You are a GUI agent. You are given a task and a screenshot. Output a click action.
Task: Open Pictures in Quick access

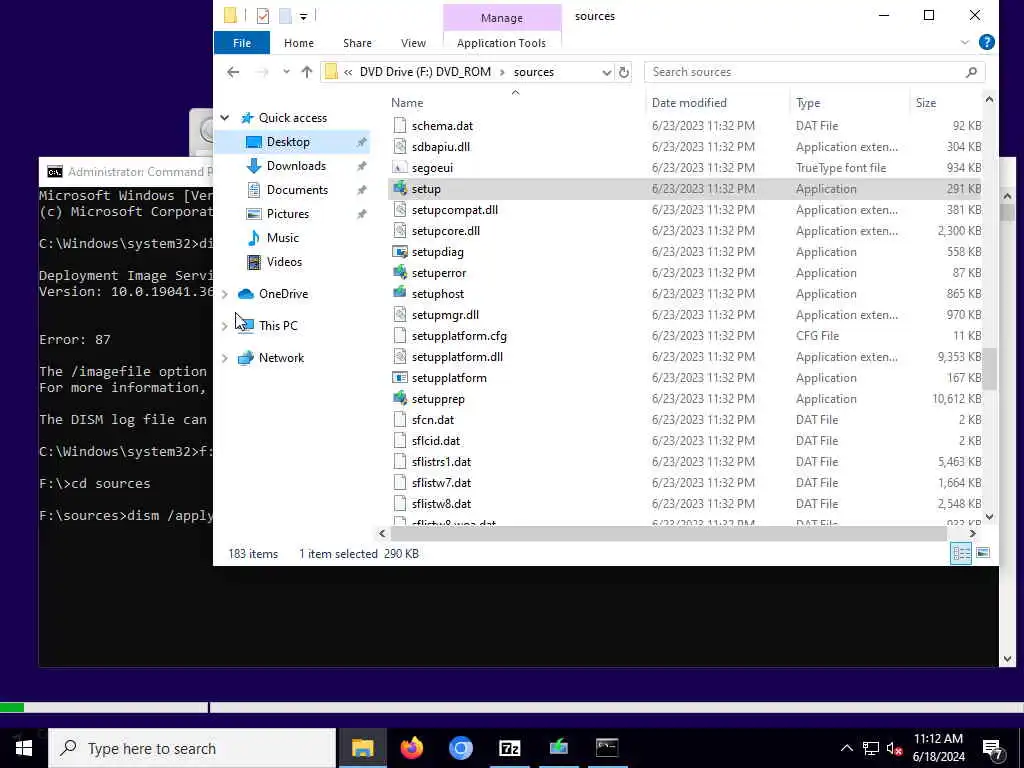pos(287,214)
